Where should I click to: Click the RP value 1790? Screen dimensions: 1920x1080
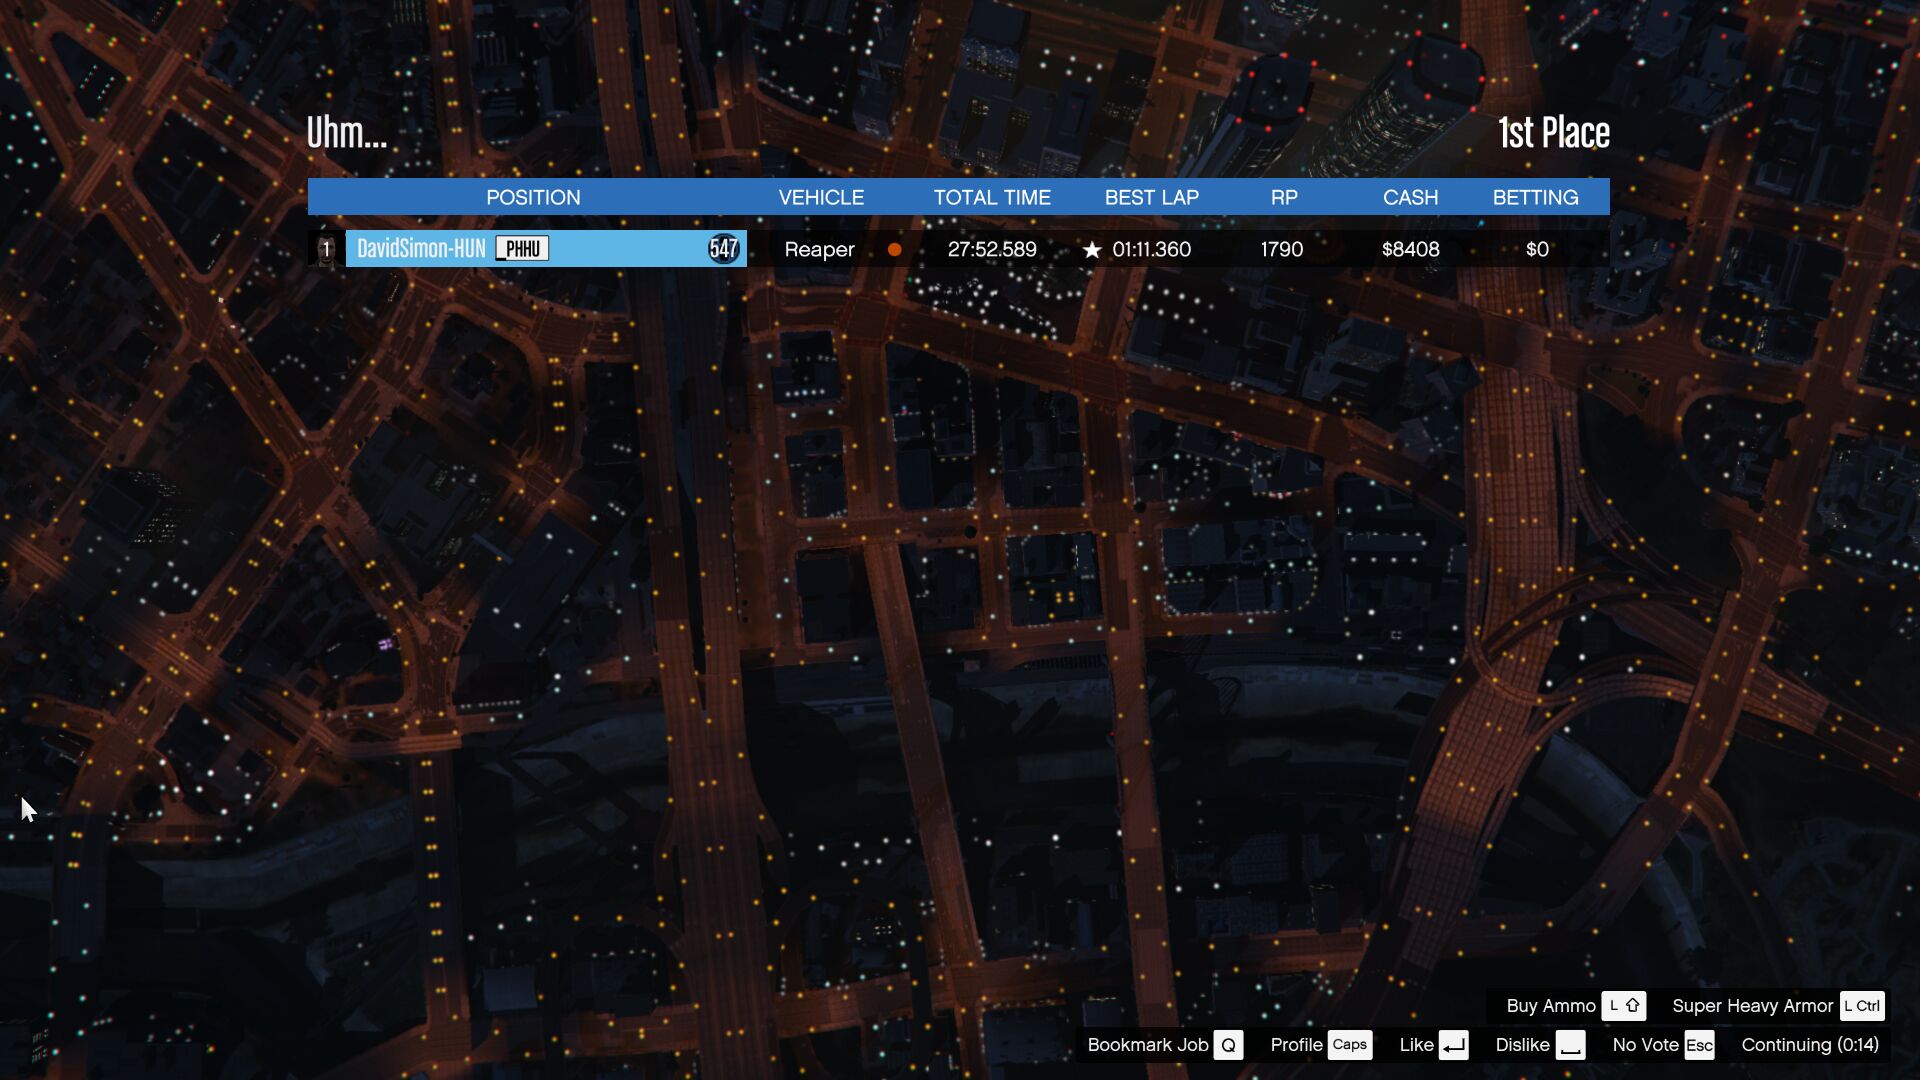coord(1282,250)
